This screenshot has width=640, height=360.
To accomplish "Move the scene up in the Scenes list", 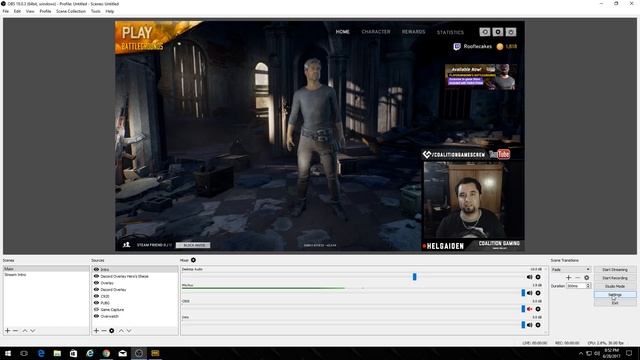I will (x=25, y=331).
